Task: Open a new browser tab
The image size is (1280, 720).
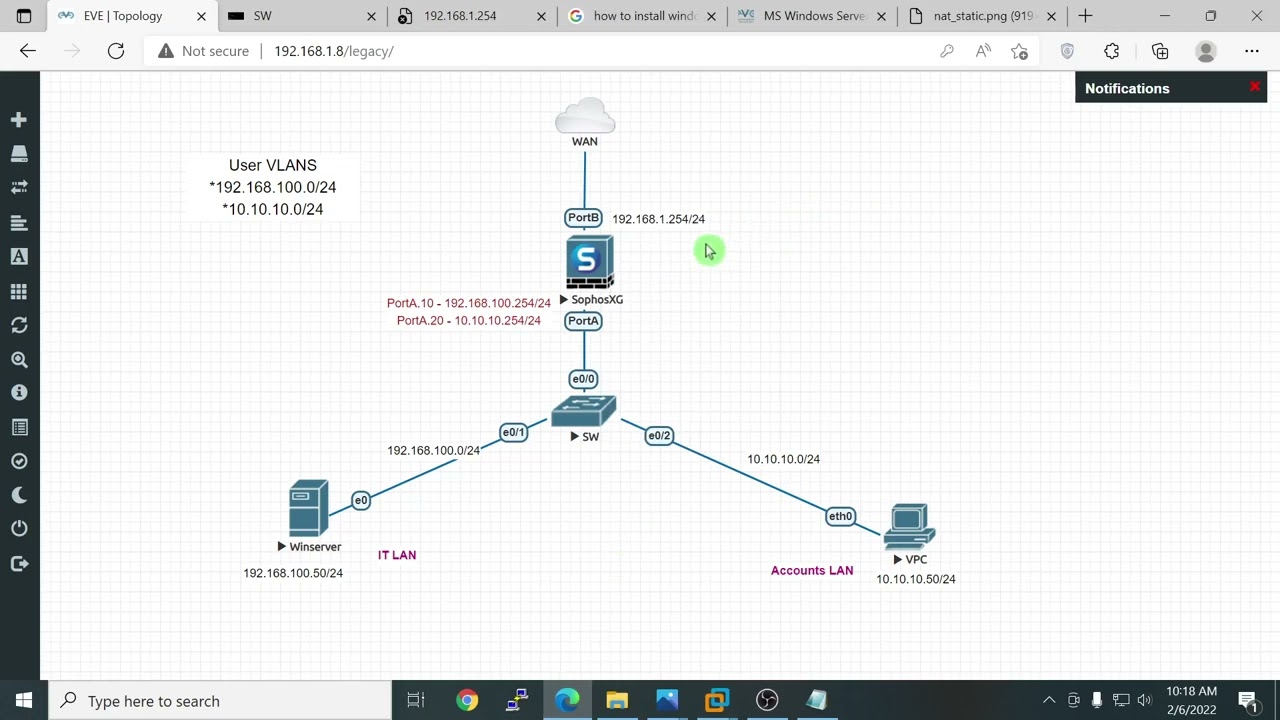Action: (1085, 16)
